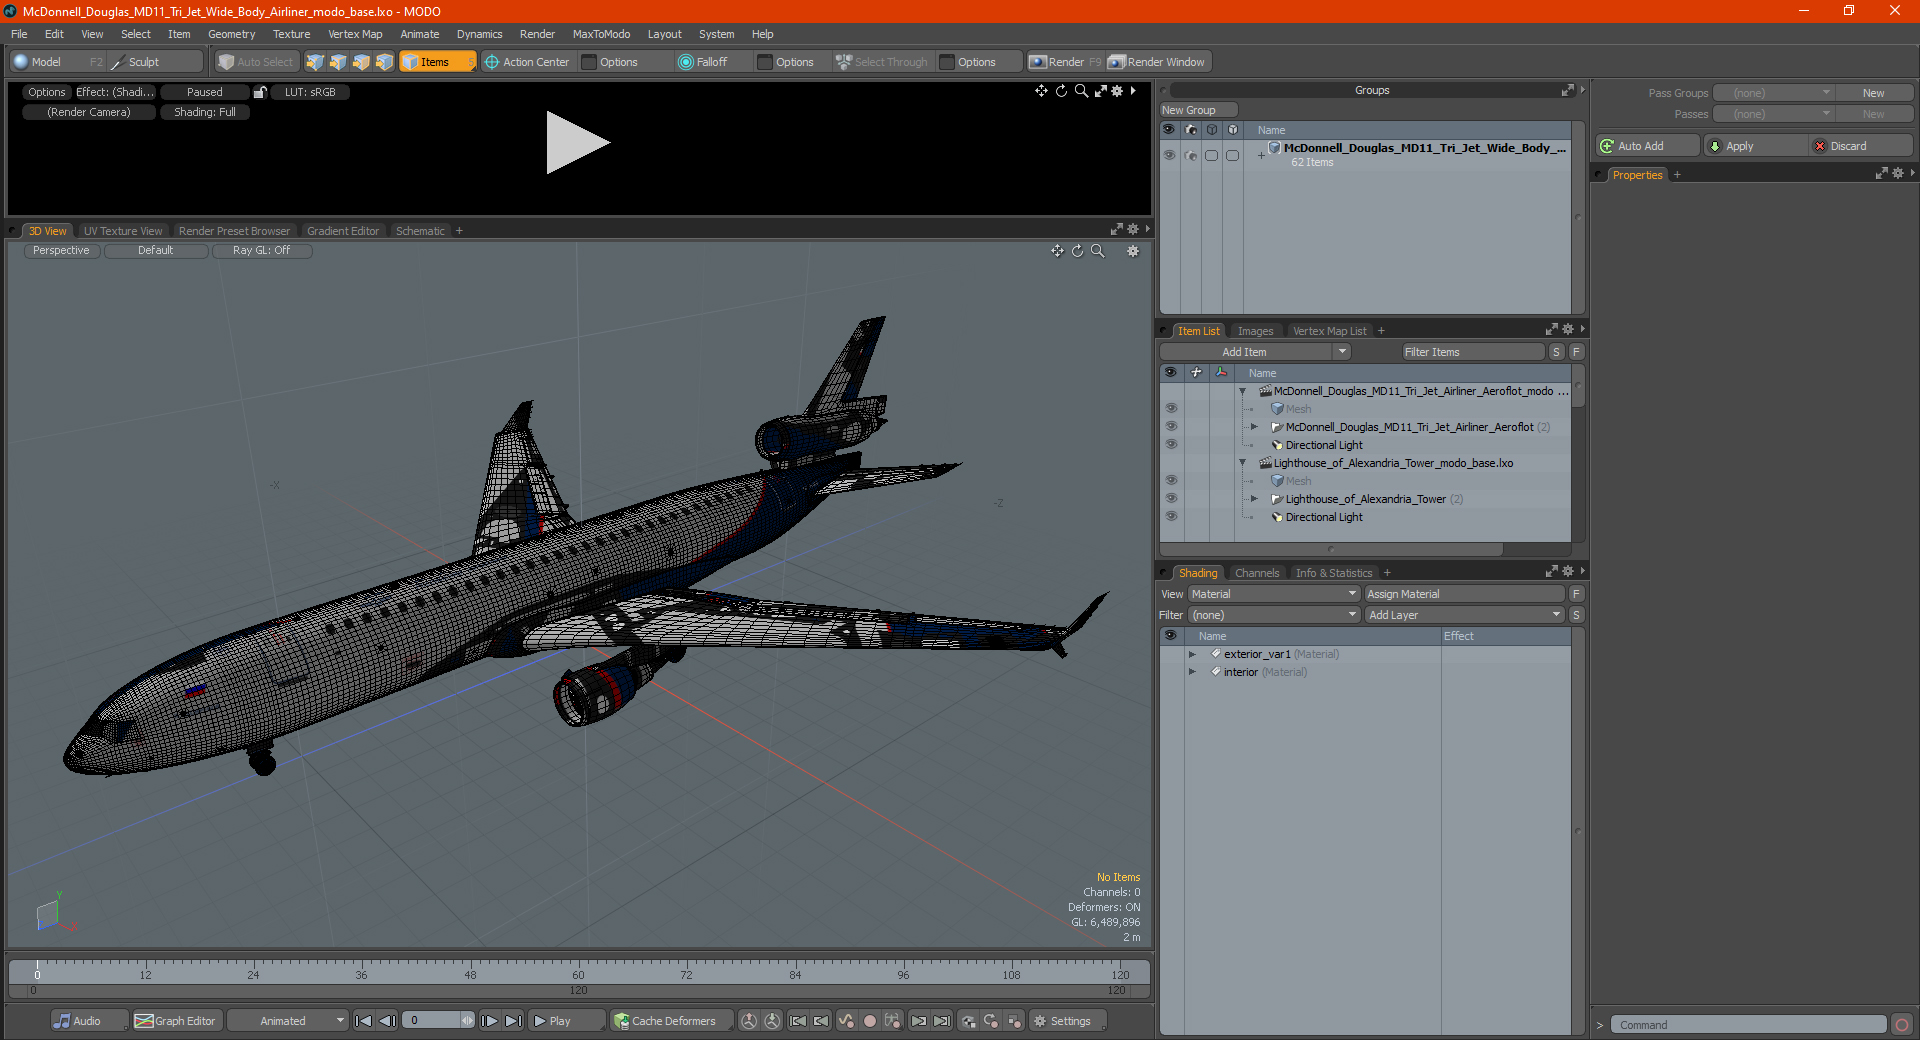Step to the next frame
This screenshot has height=1040, width=1920.
489,1021
